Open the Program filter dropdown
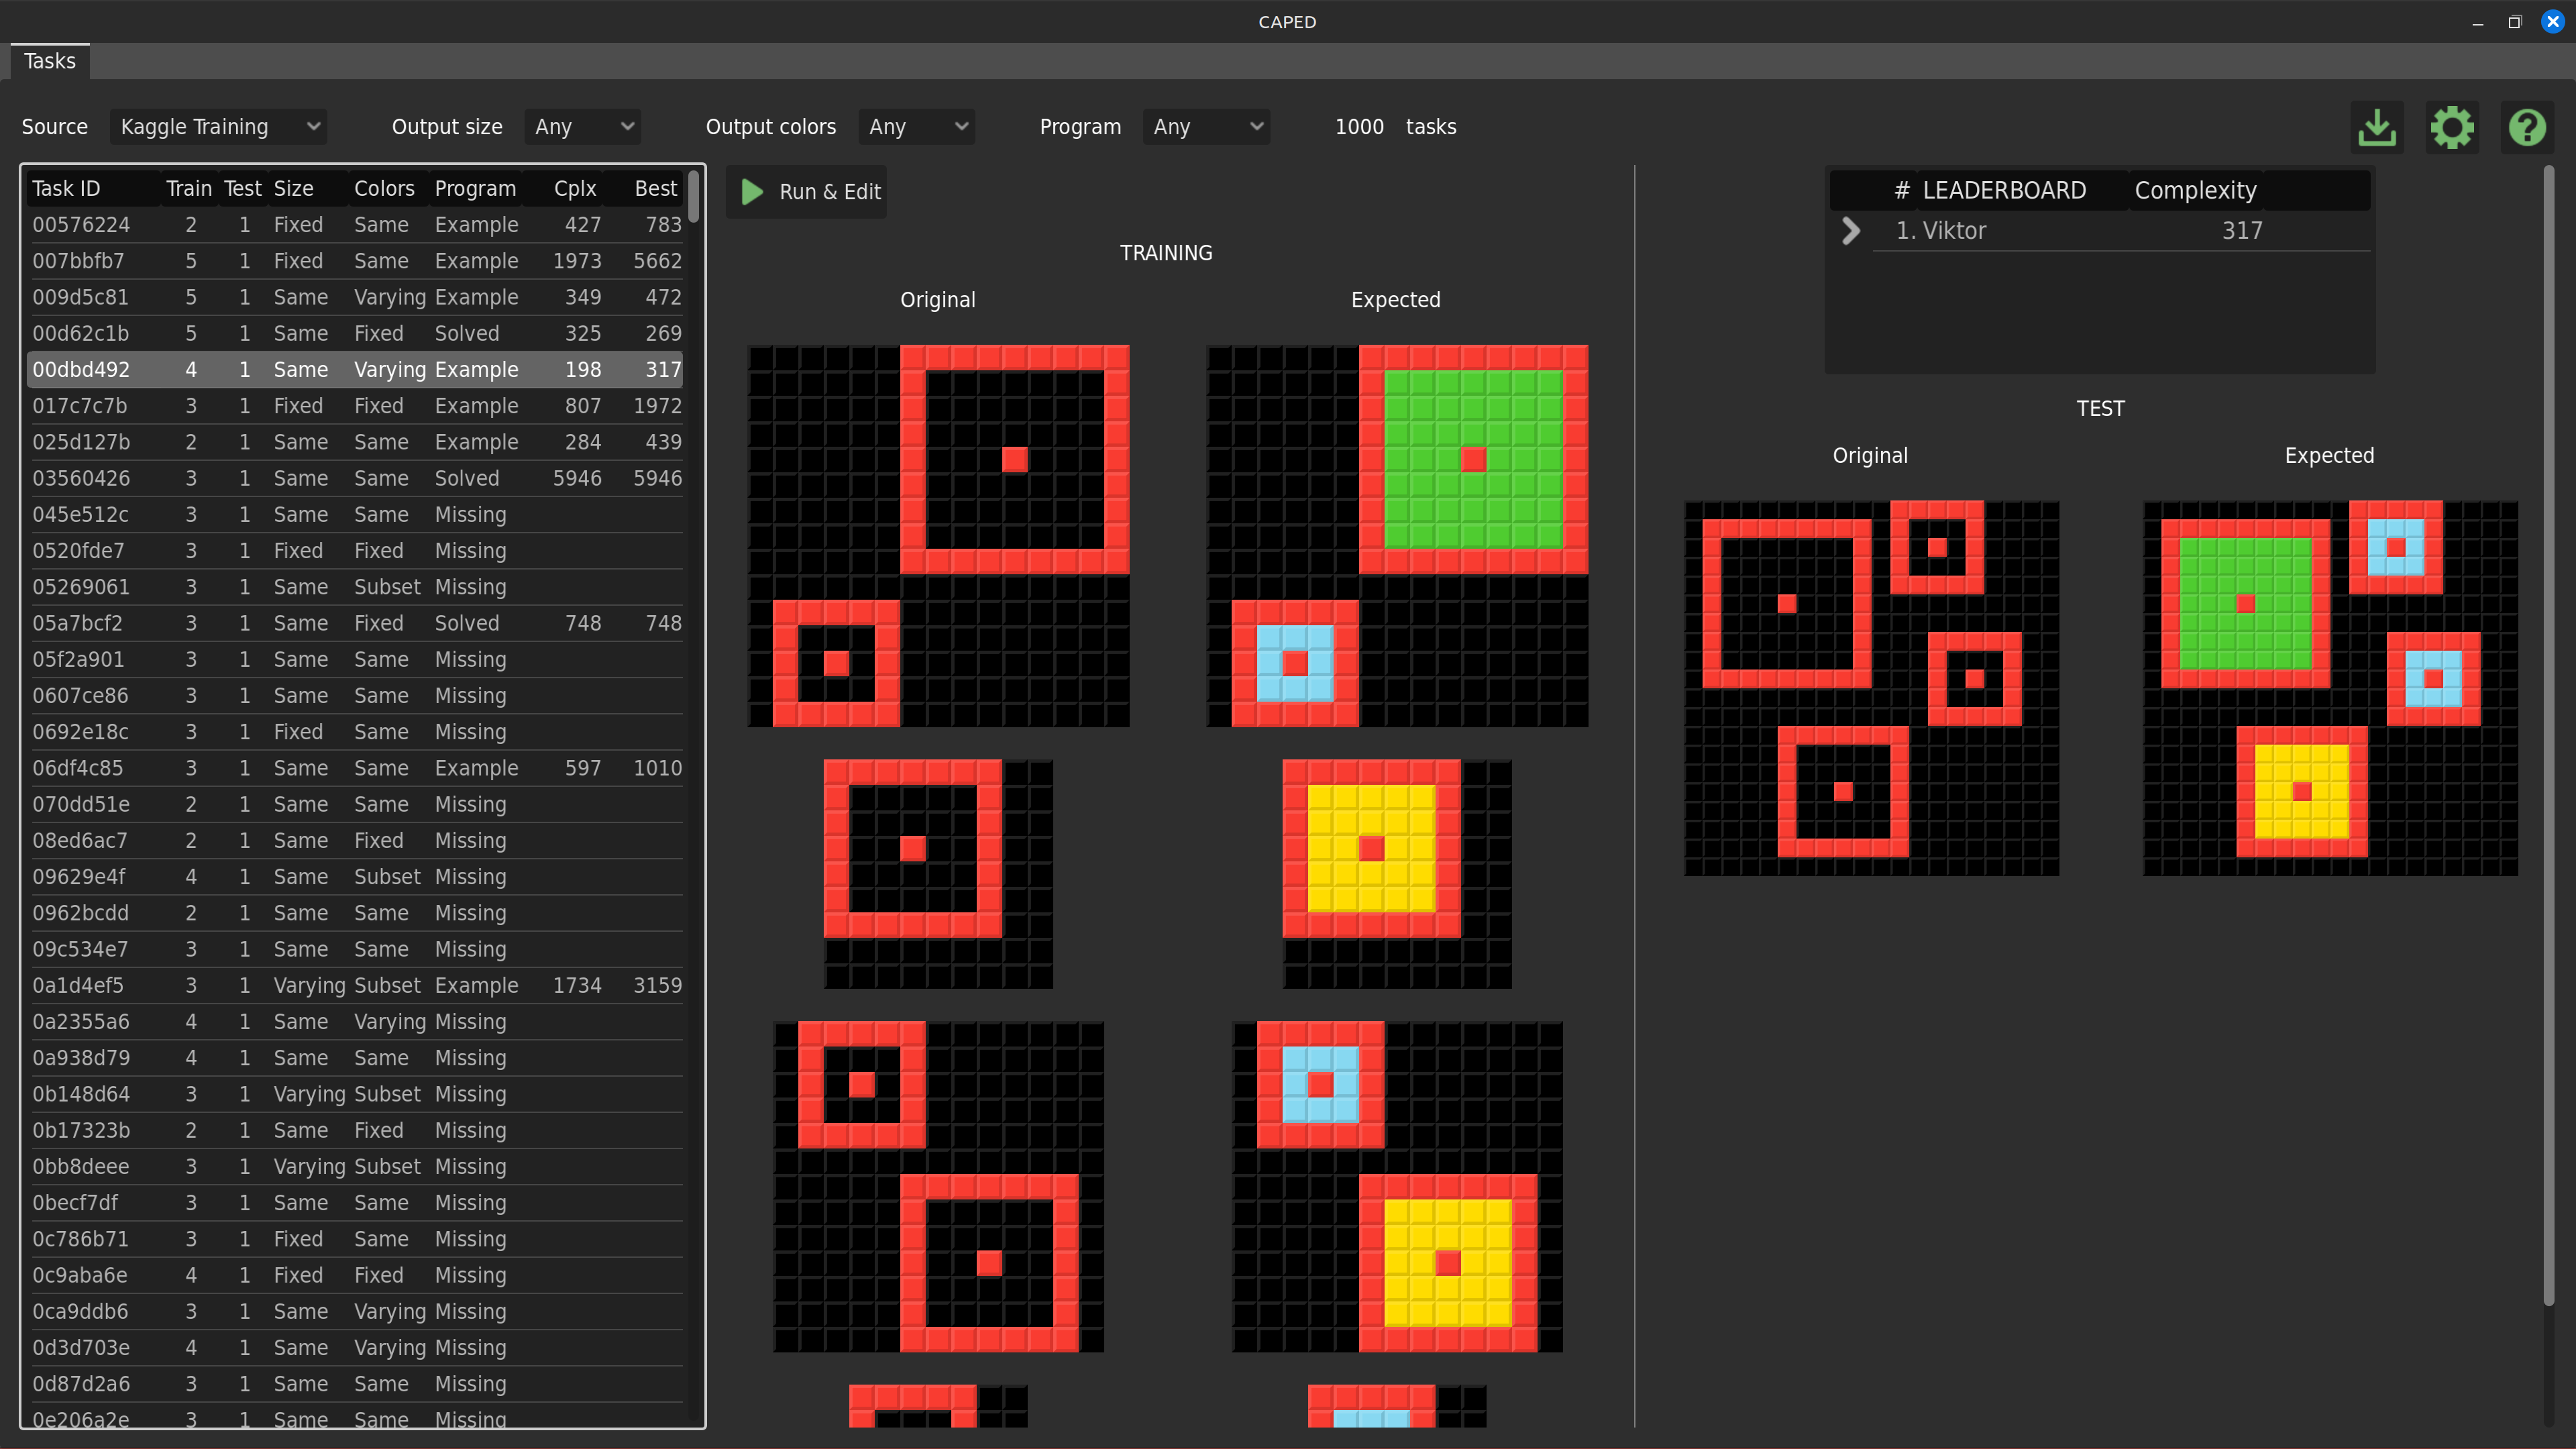Screen dimensions: 2576x1449 (x=1207, y=127)
